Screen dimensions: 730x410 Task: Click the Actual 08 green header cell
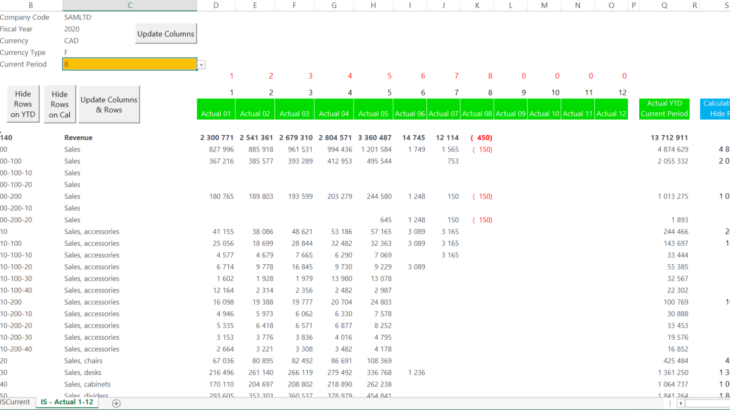pos(477,109)
